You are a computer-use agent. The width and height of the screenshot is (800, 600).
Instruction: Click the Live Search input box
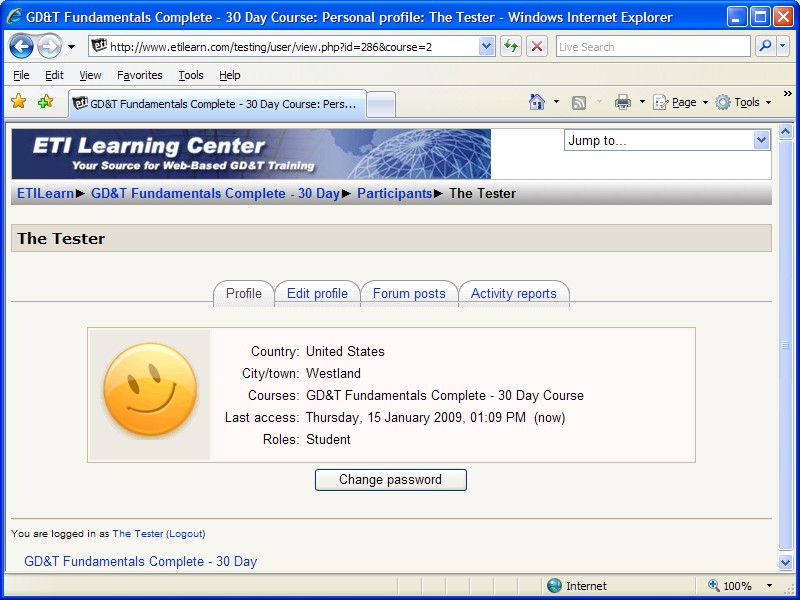point(653,47)
